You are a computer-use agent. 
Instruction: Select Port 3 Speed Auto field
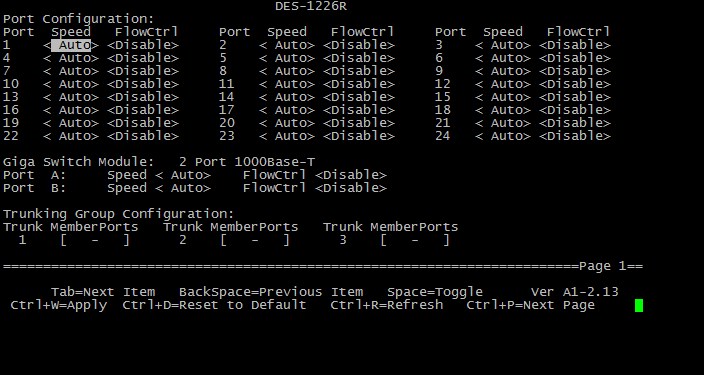(503, 45)
